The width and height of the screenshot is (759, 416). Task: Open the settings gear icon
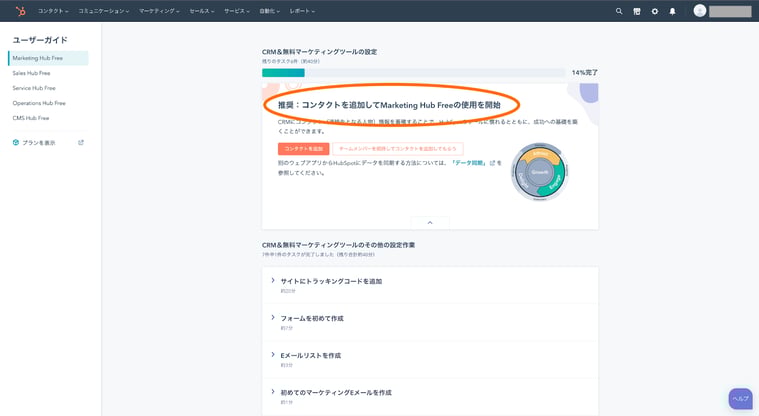(x=654, y=11)
